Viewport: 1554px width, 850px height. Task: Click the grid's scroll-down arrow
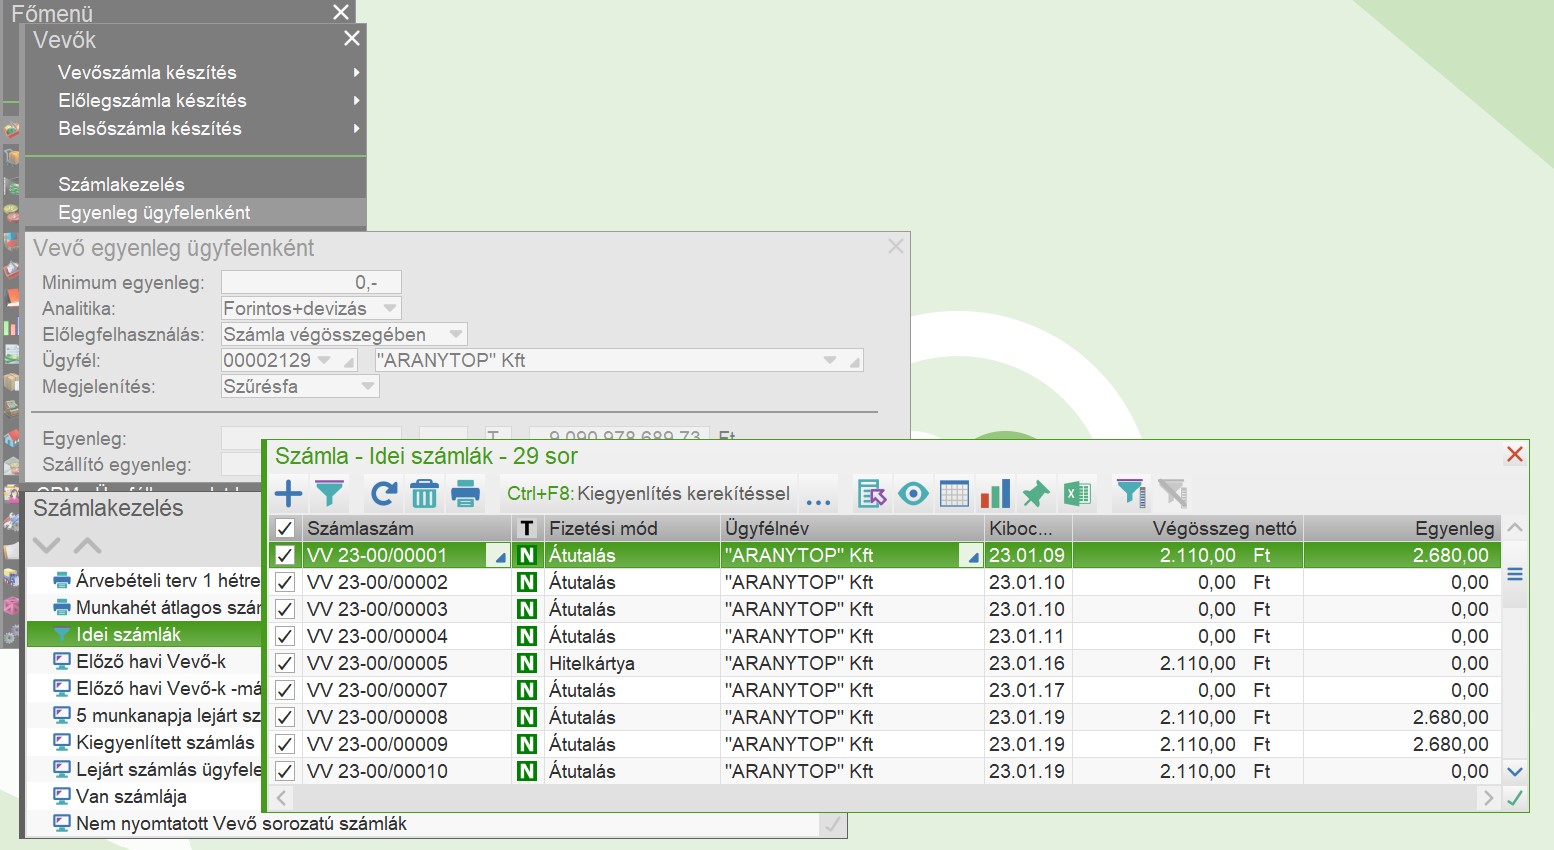[x=1515, y=771]
